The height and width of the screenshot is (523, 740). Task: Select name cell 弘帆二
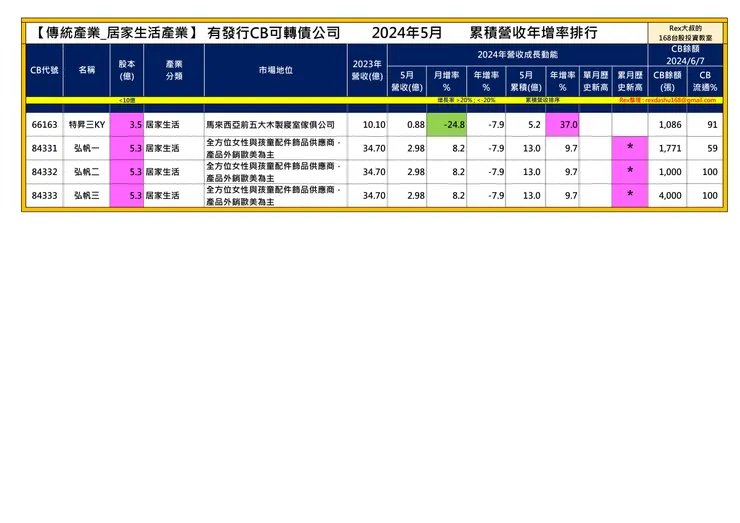(86, 172)
